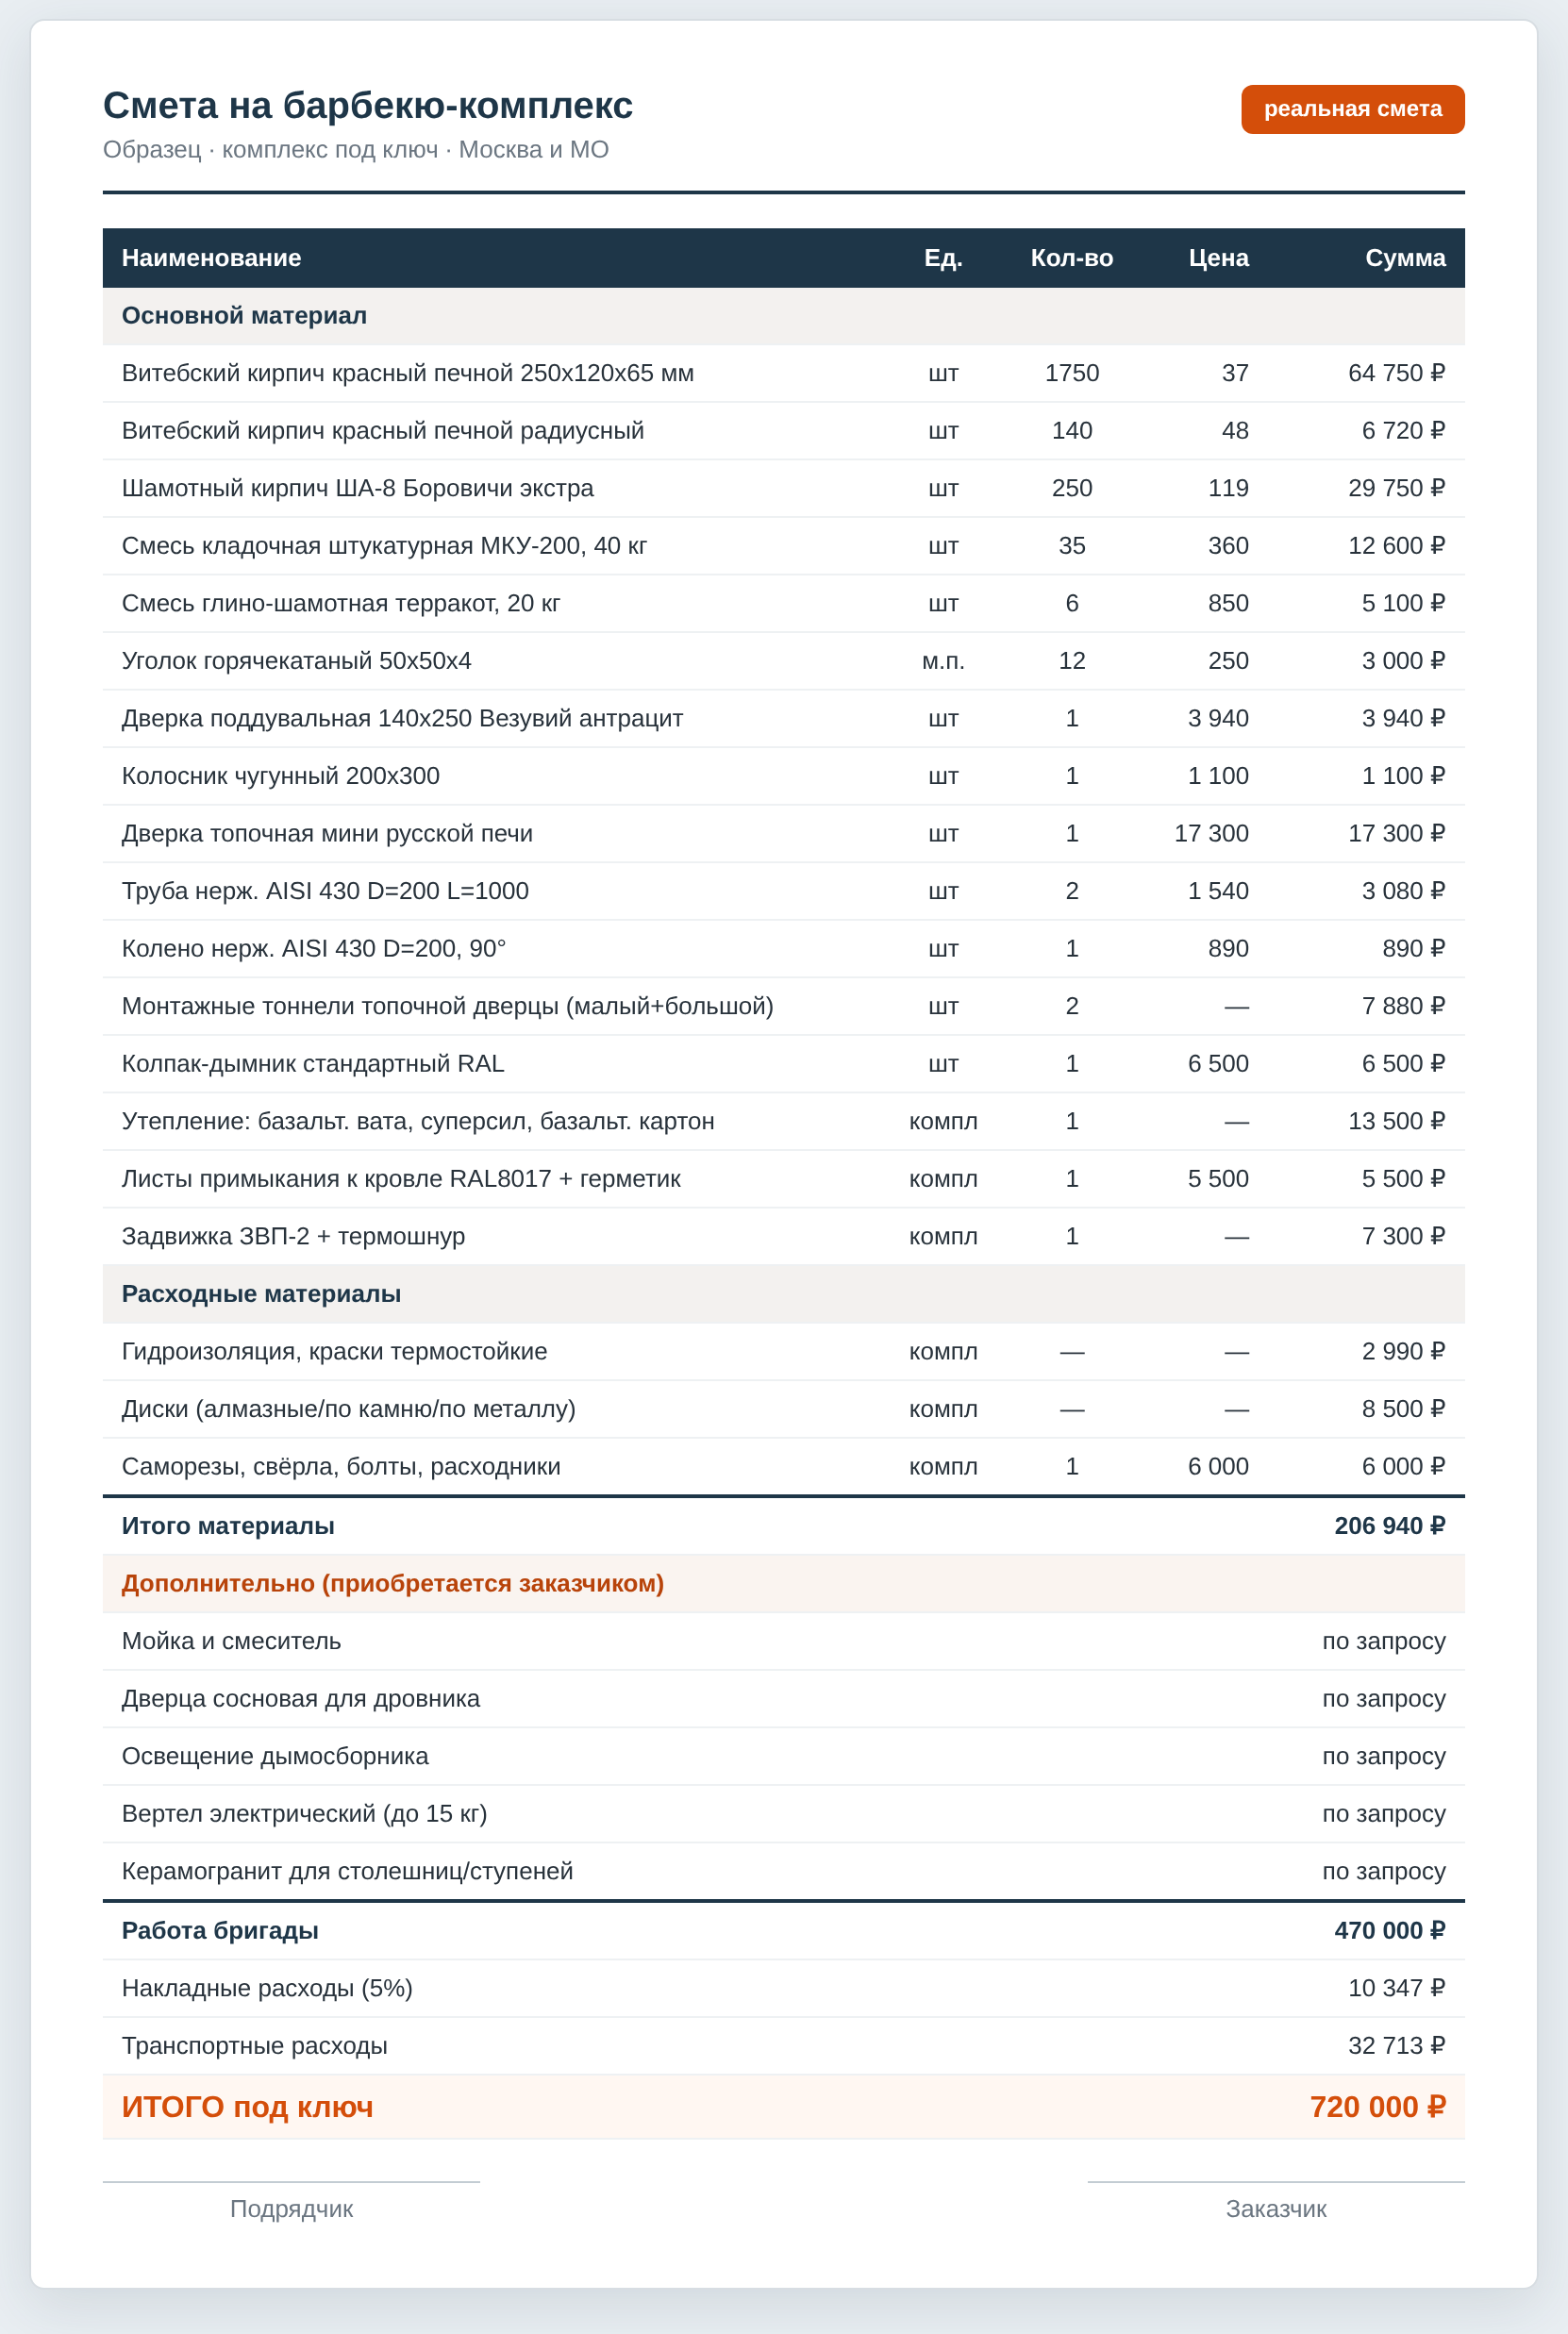Select the 'Смета на барбекю-комплекс' title
The image size is (1568, 2334).
pos(368,106)
